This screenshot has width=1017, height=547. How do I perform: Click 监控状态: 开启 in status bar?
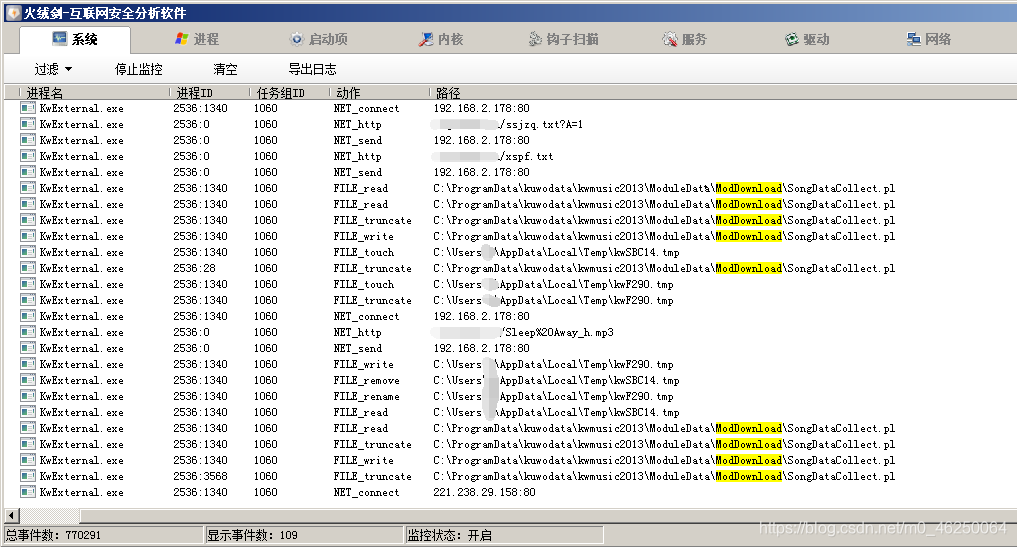pyautogui.click(x=449, y=535)
